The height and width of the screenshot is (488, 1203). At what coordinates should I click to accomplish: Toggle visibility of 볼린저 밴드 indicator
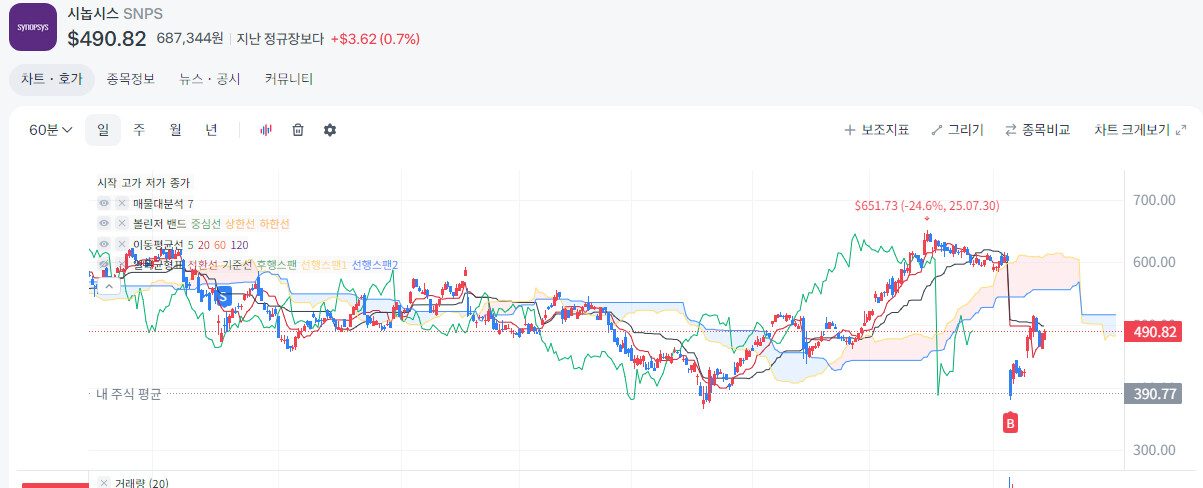tap(104, 223)
